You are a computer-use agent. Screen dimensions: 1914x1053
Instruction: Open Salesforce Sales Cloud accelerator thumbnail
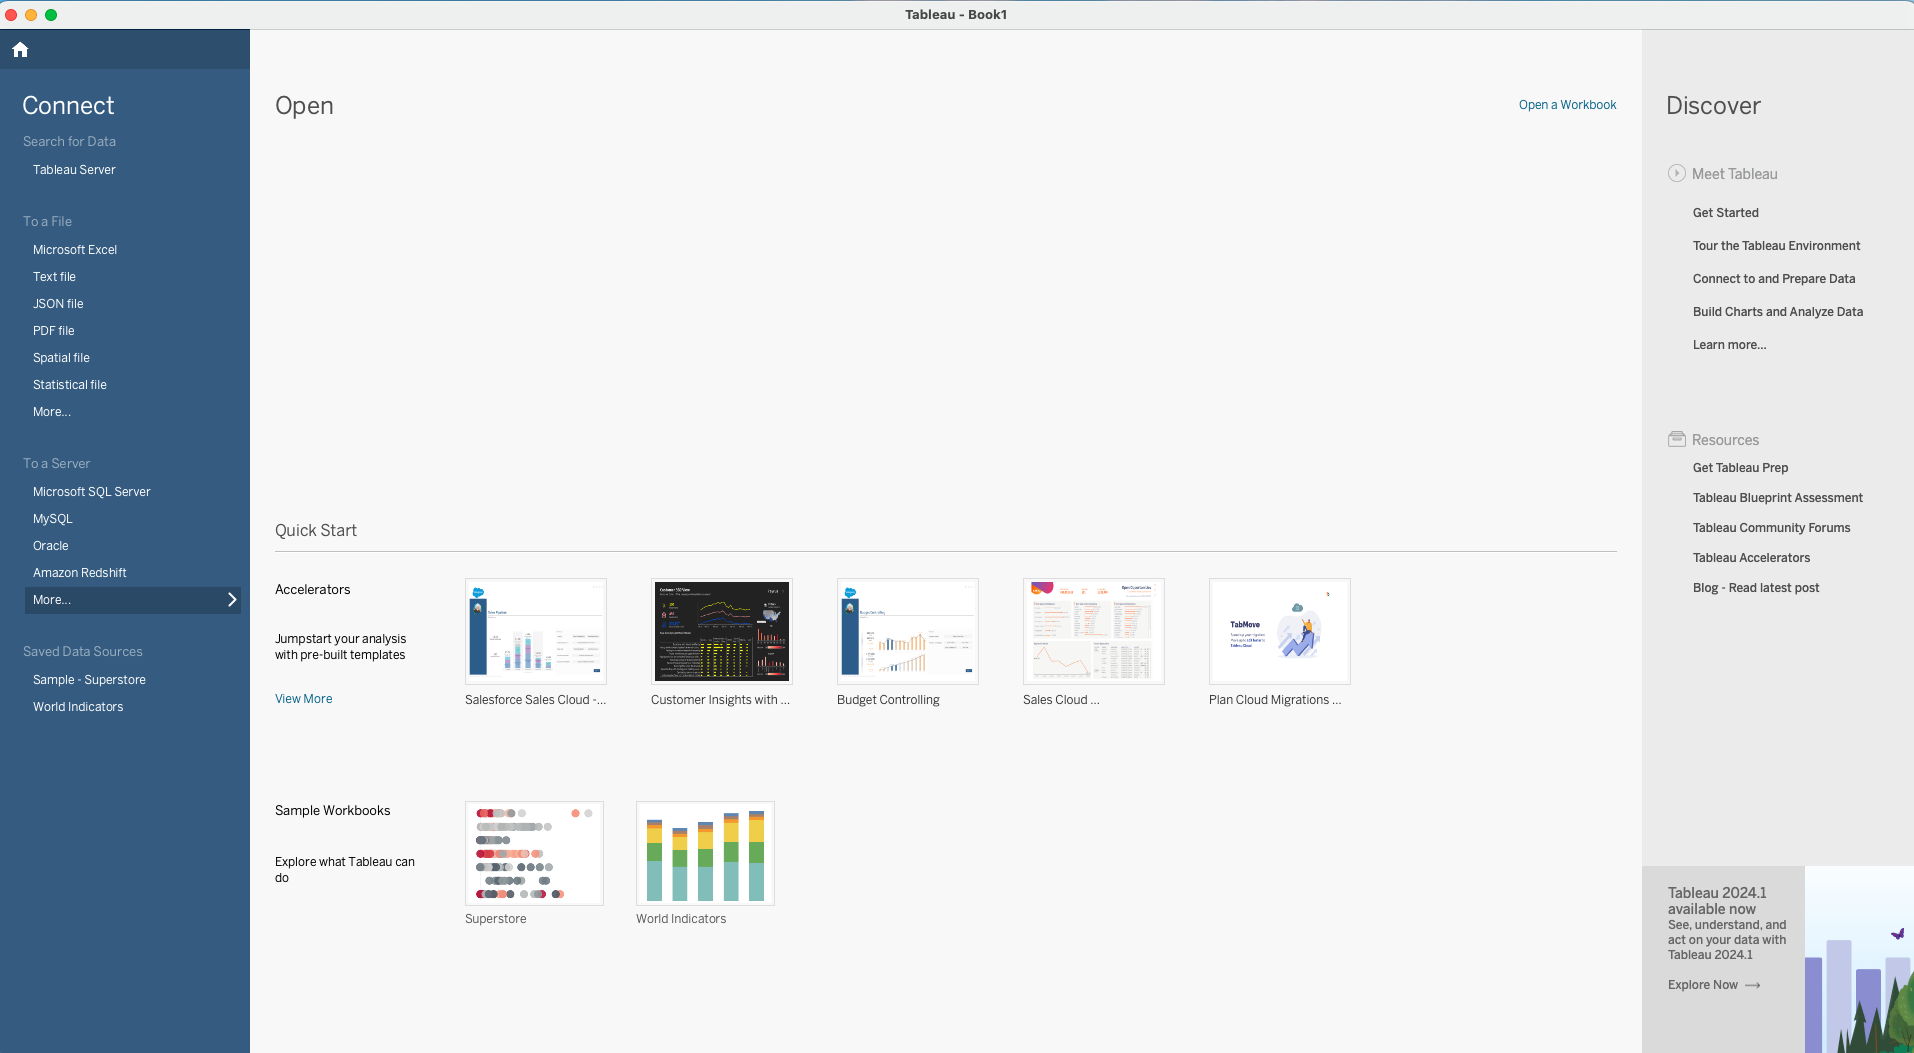pyautogui.click(x=536, y=631)
